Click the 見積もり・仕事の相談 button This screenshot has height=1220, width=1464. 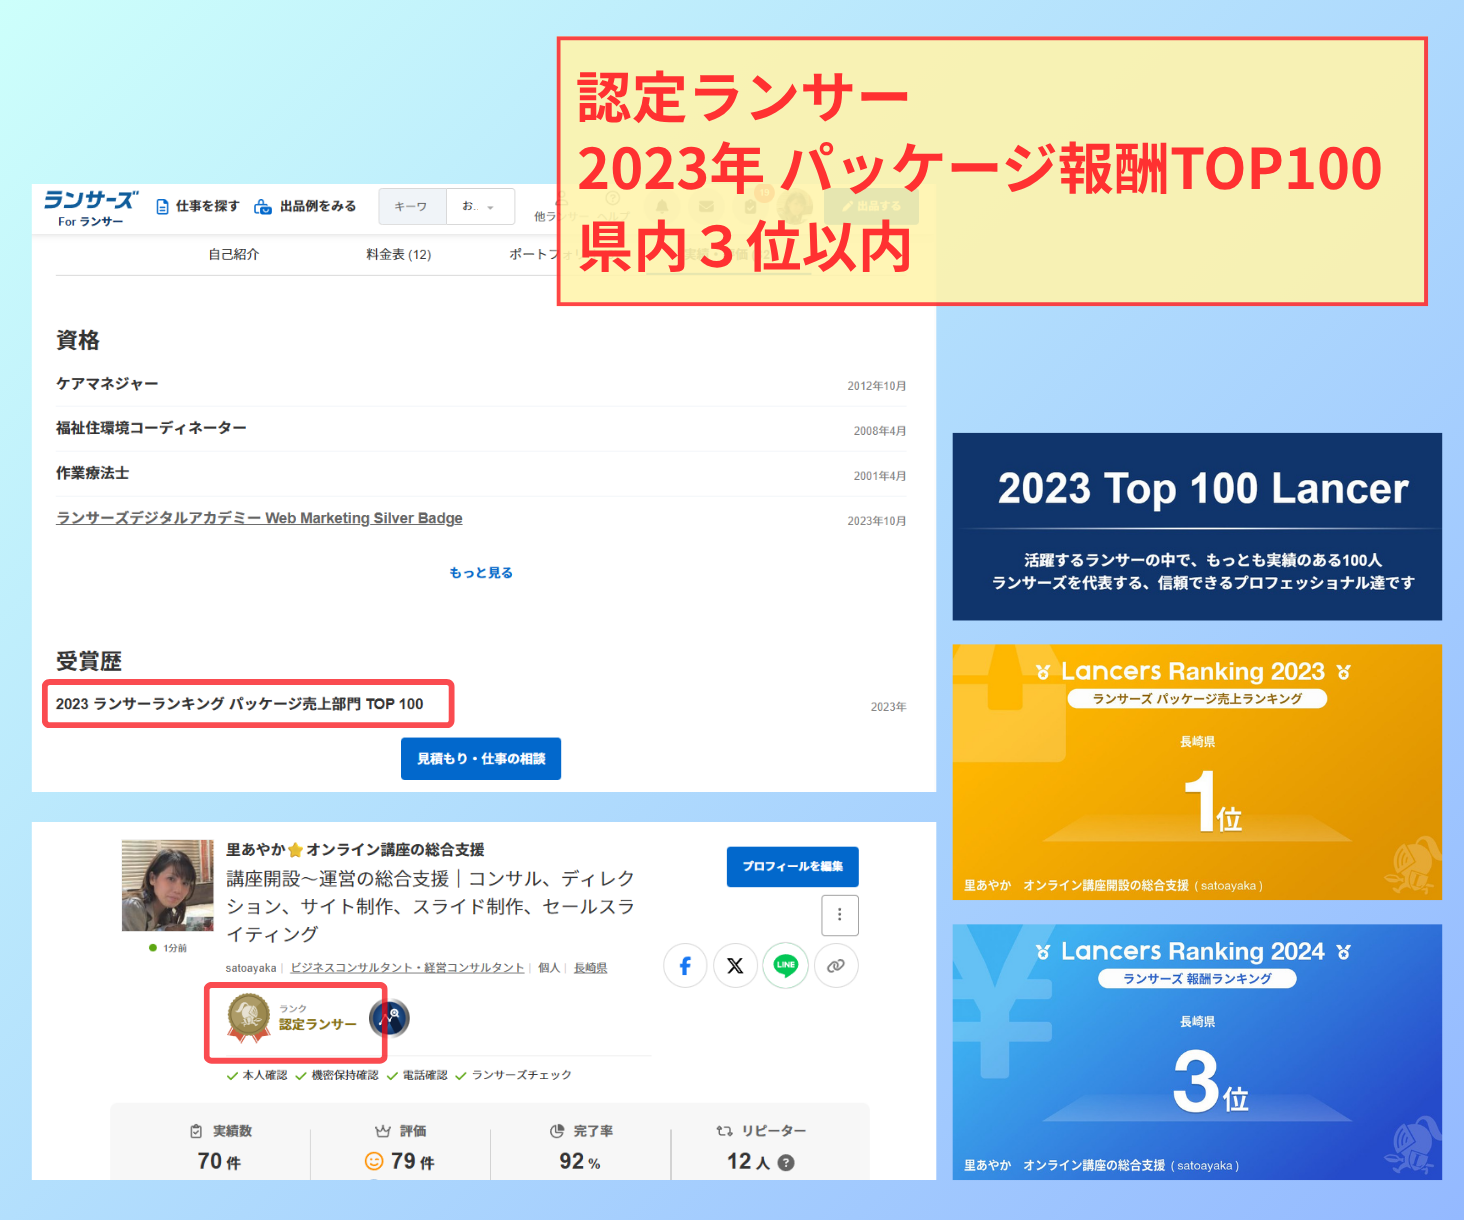481,759
